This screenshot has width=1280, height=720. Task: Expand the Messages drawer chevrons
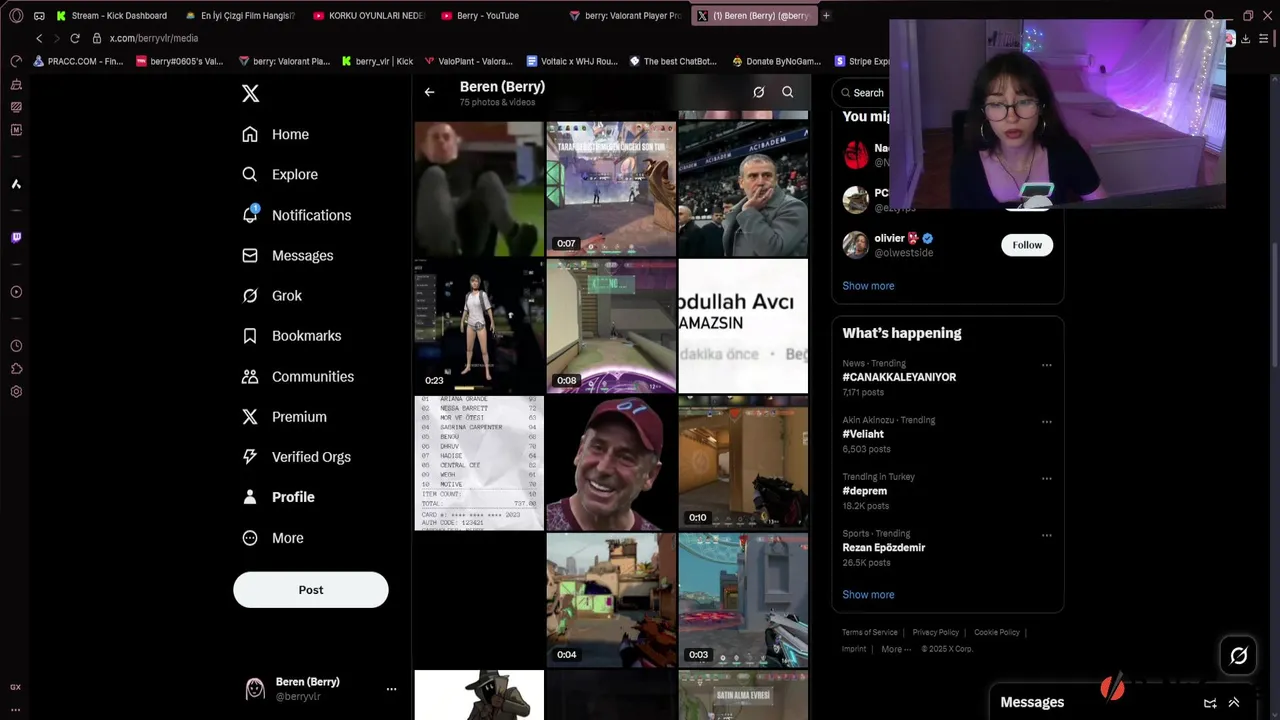pos(1234,703)
